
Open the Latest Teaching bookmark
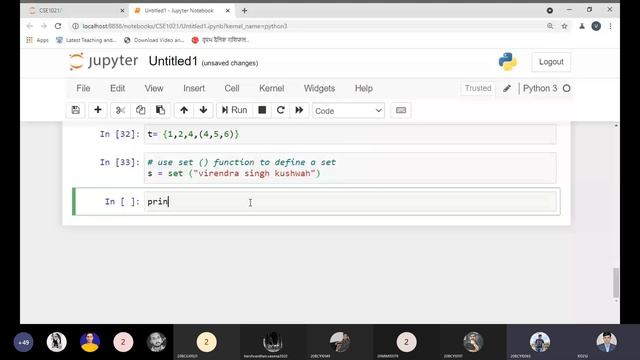(x=86, y=40)
